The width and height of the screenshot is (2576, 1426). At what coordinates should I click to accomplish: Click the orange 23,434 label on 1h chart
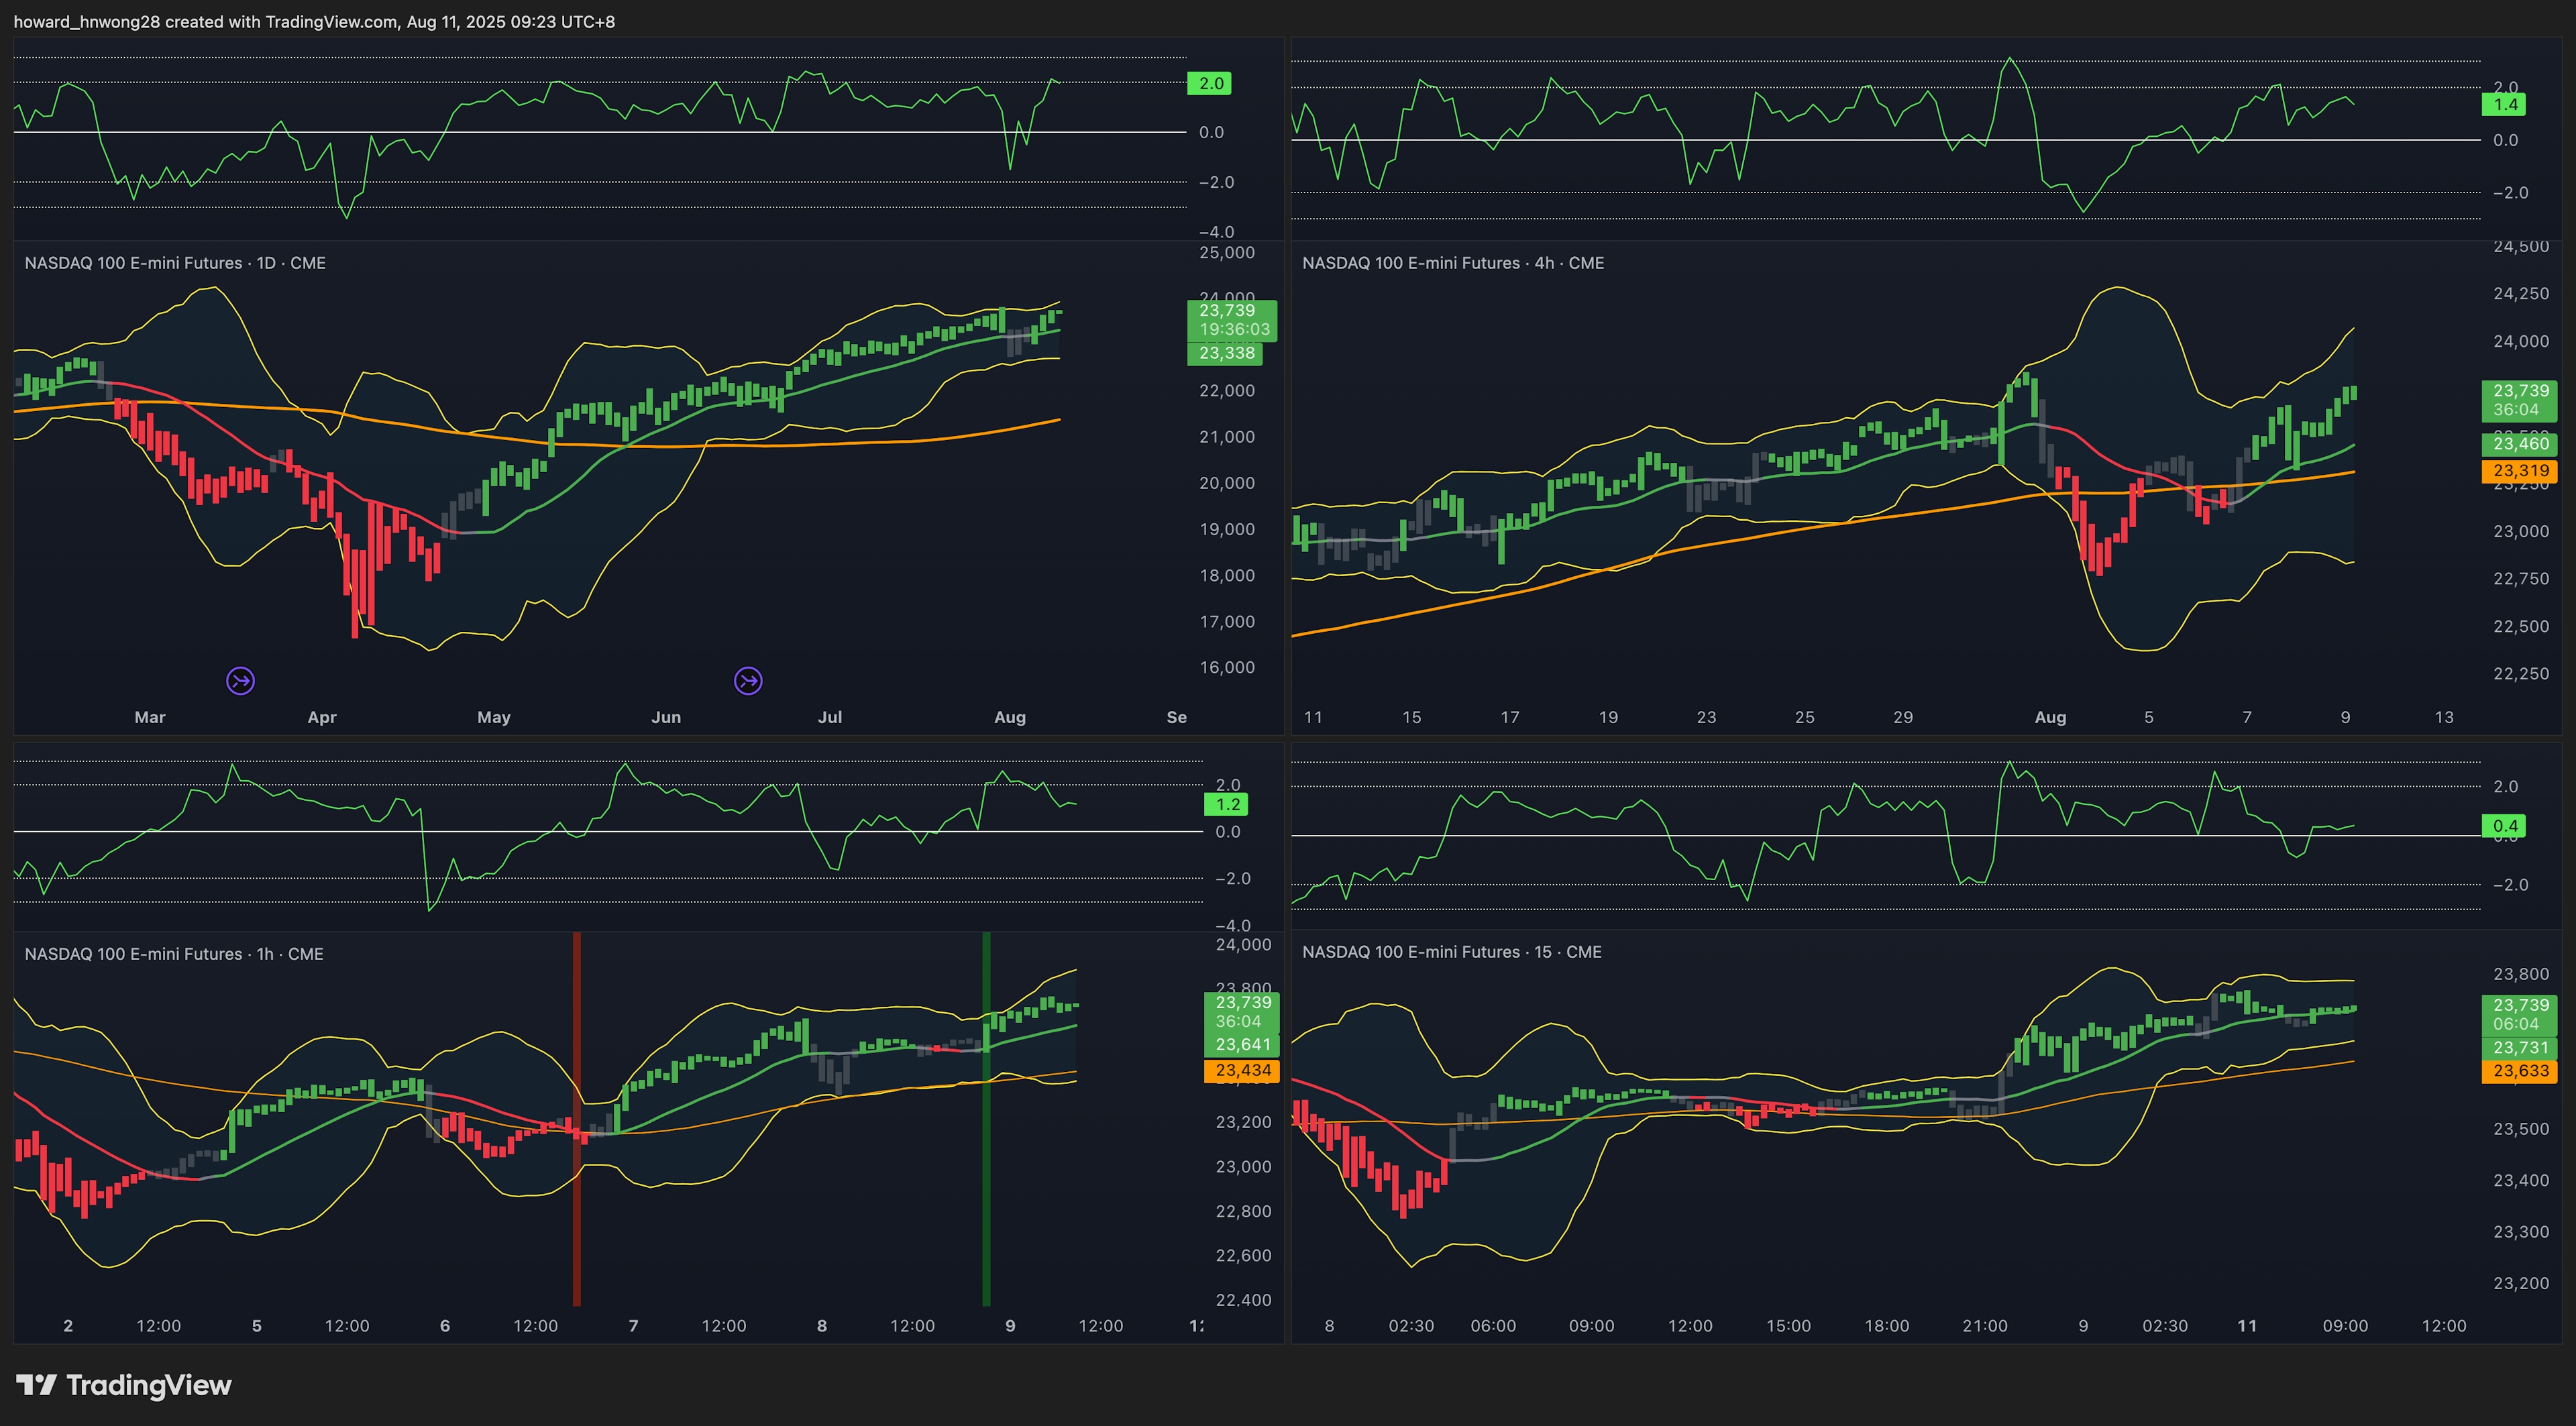click(x=1242, y=1070)
